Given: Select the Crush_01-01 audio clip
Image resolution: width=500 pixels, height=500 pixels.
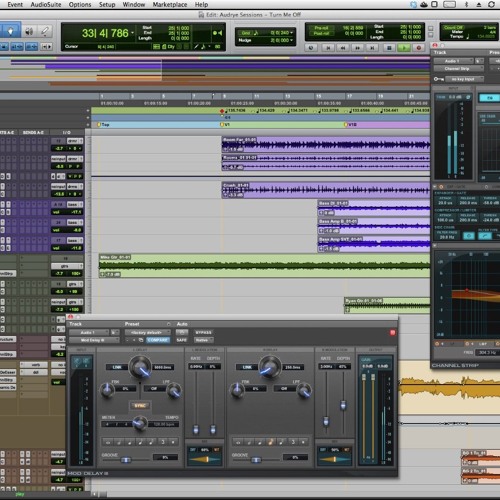Looking at the screenshot, I should tap(326, 190).
